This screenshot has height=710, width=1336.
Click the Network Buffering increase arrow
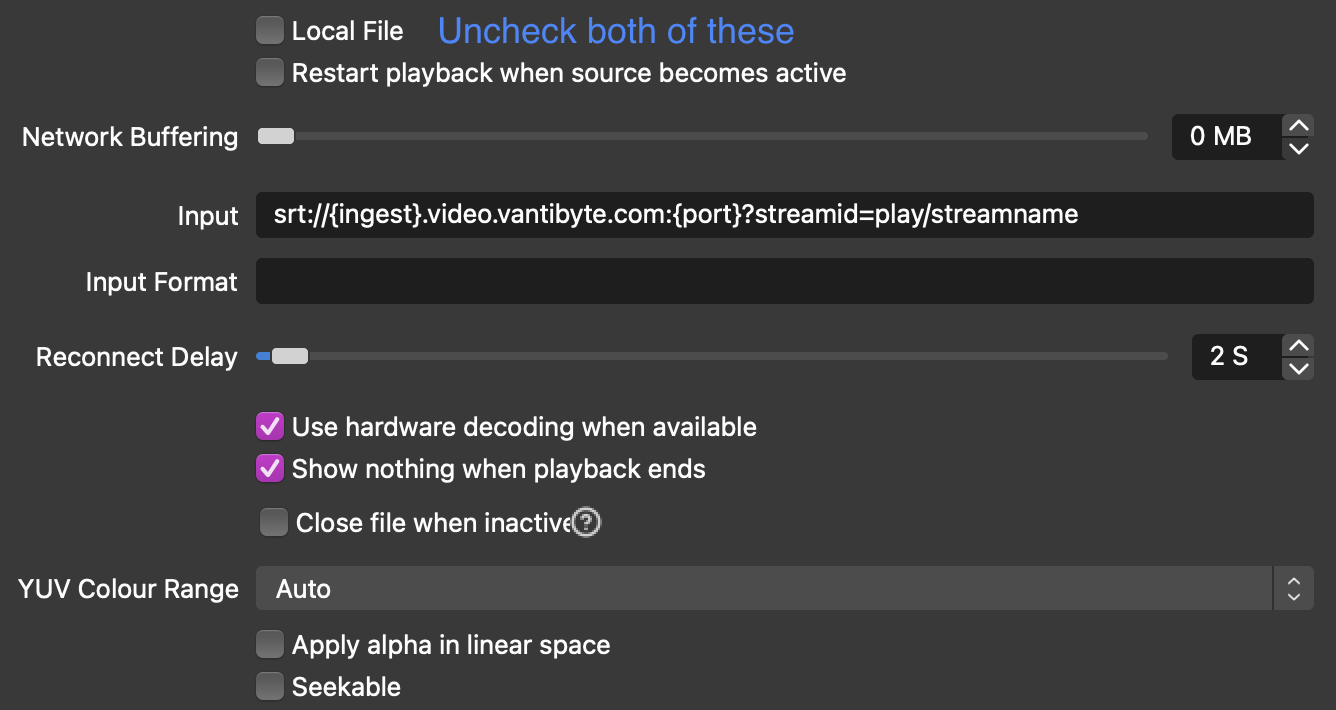tap(1298, 123)
